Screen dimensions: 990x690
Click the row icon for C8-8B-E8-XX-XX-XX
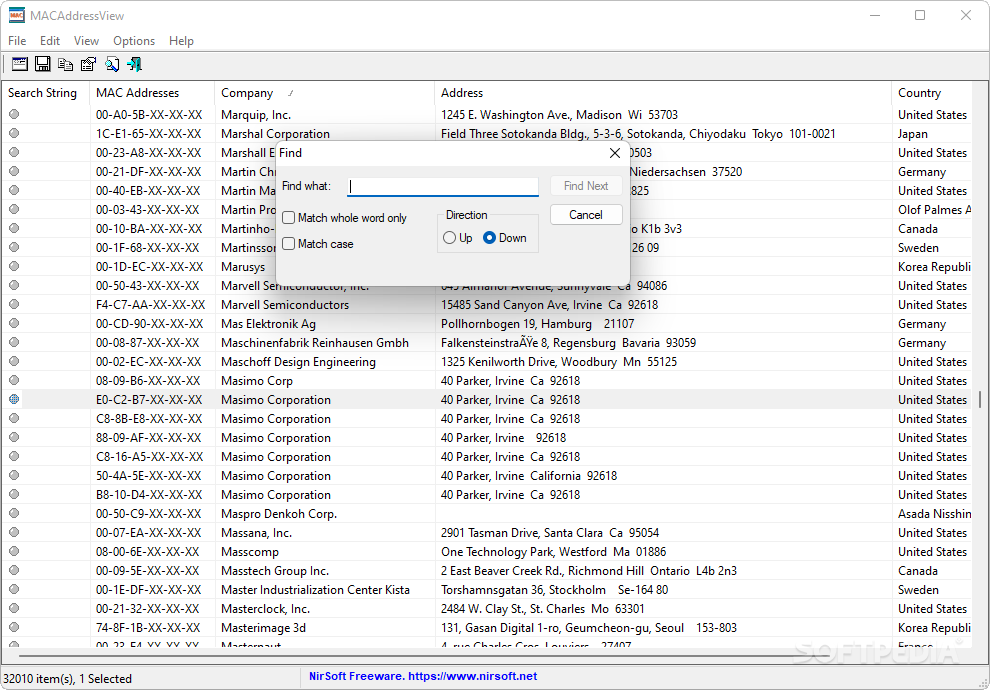pos(14,418)
